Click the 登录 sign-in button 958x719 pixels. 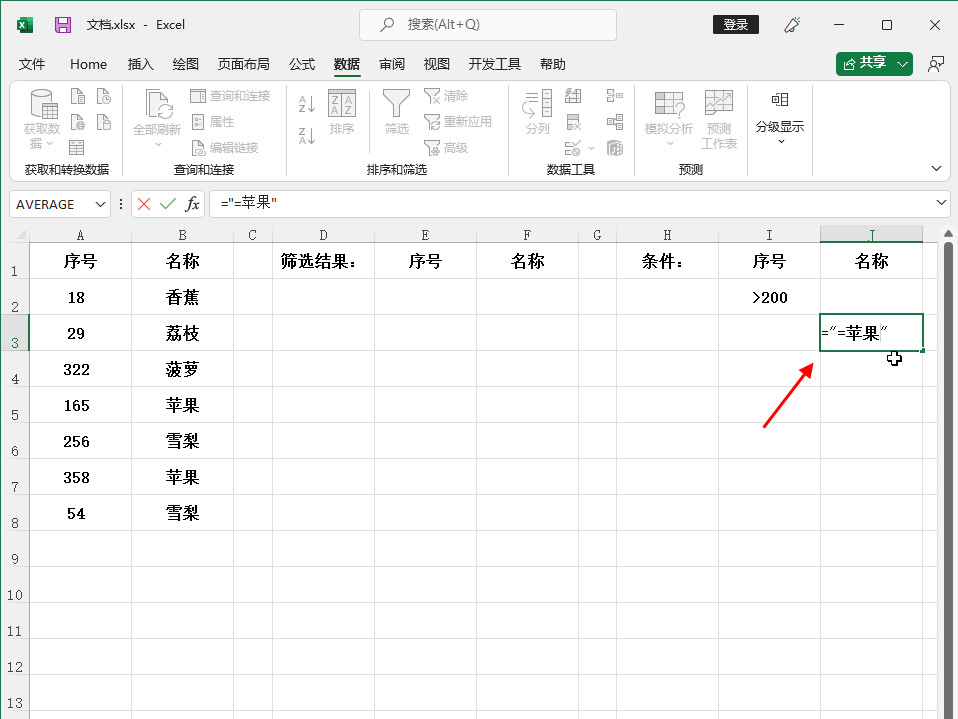pyautogui.click(x=736, y=24)
